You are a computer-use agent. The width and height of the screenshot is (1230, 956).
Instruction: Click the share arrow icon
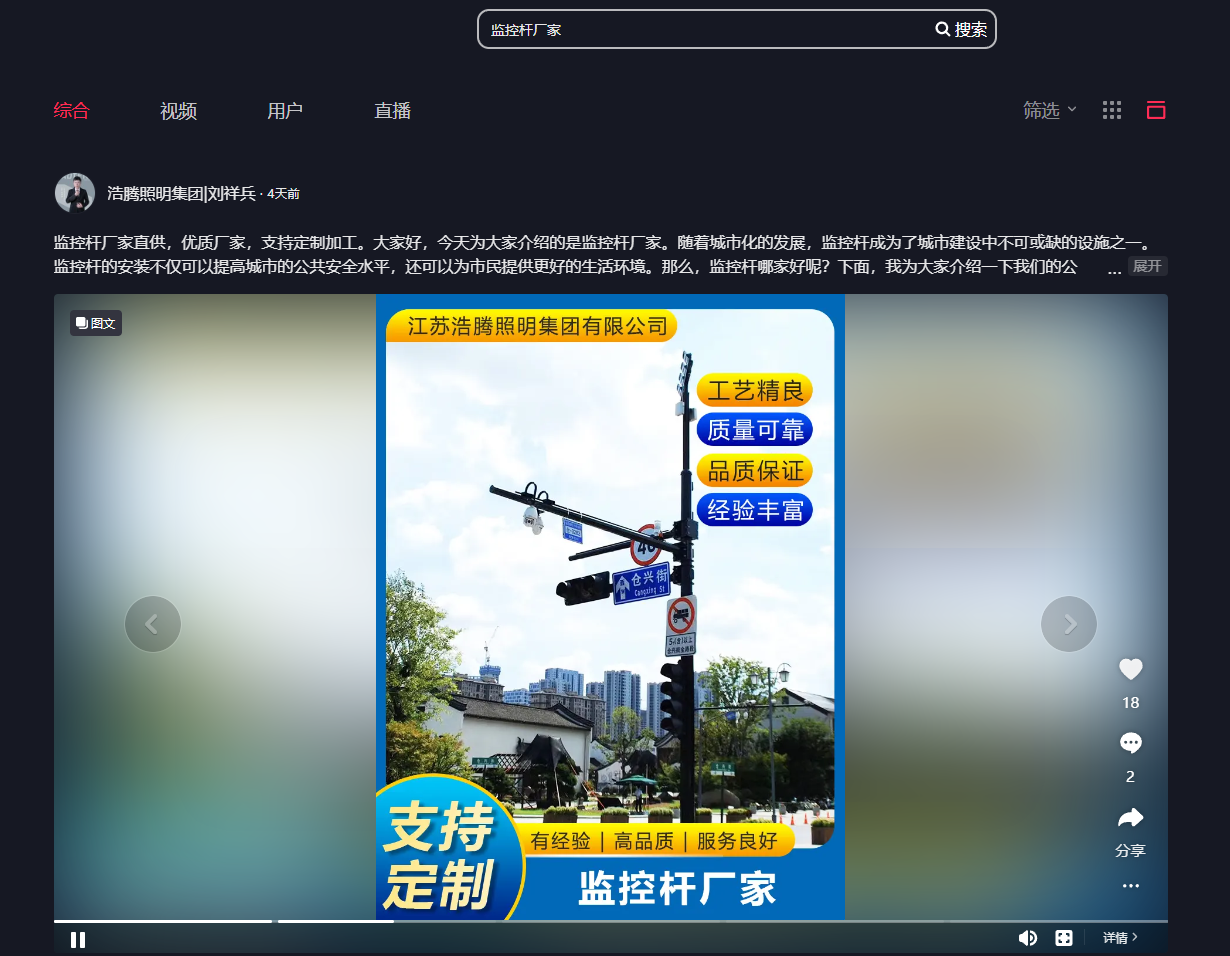(x=1130, y=818)
